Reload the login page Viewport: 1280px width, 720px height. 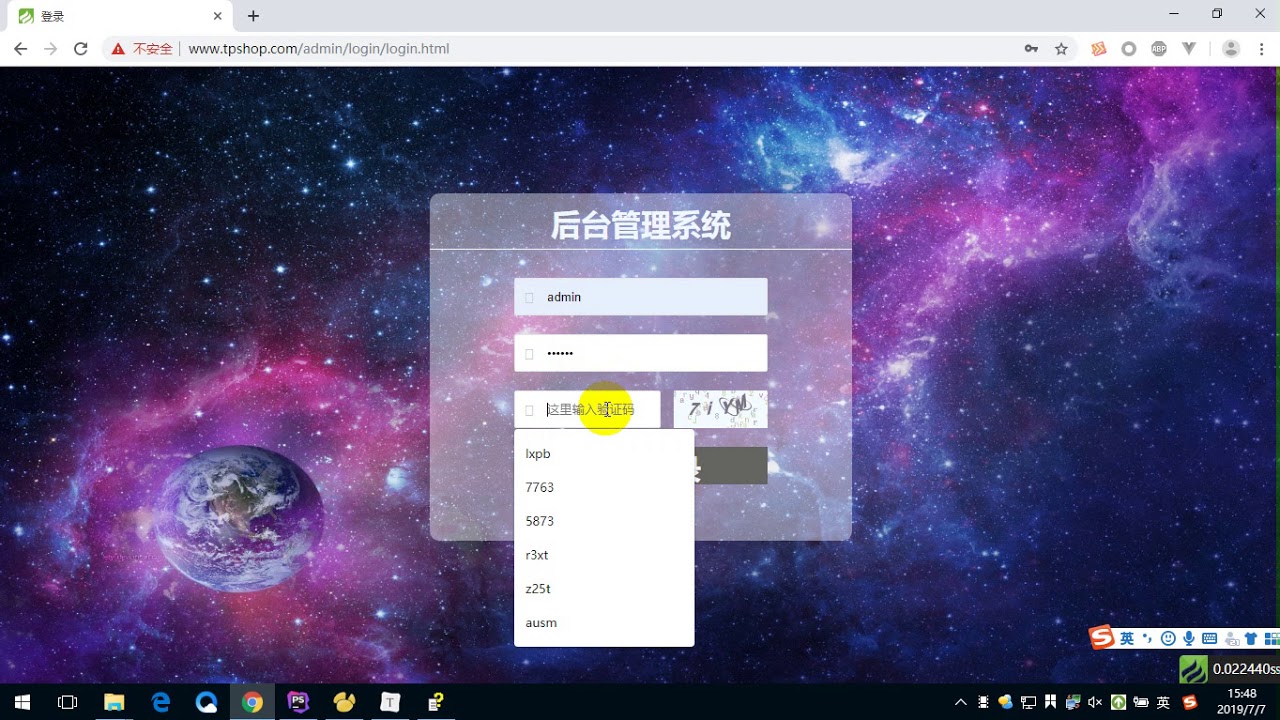click(81, 48)
